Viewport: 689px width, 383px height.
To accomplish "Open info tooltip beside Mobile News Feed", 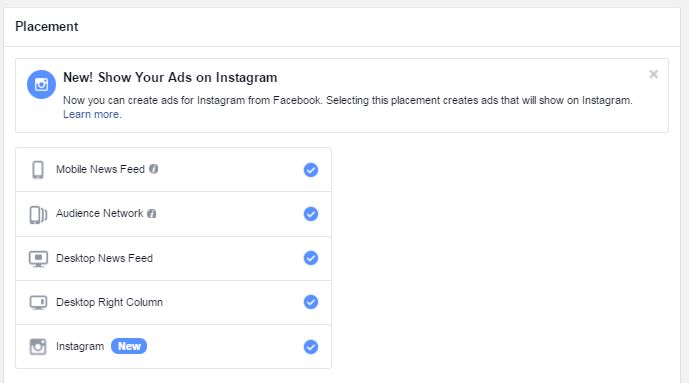I will pyautogui.click(x=153, y=169).
